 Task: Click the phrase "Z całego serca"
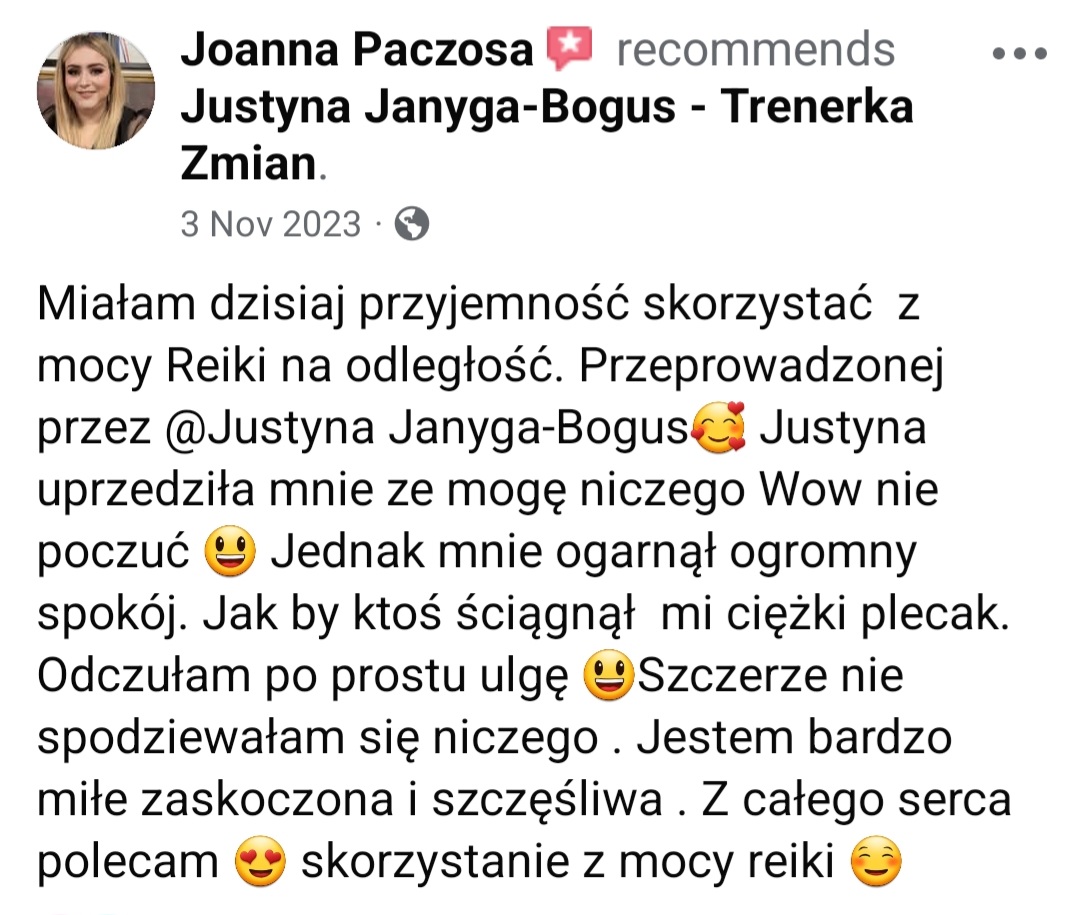click(x=857, y=800)
